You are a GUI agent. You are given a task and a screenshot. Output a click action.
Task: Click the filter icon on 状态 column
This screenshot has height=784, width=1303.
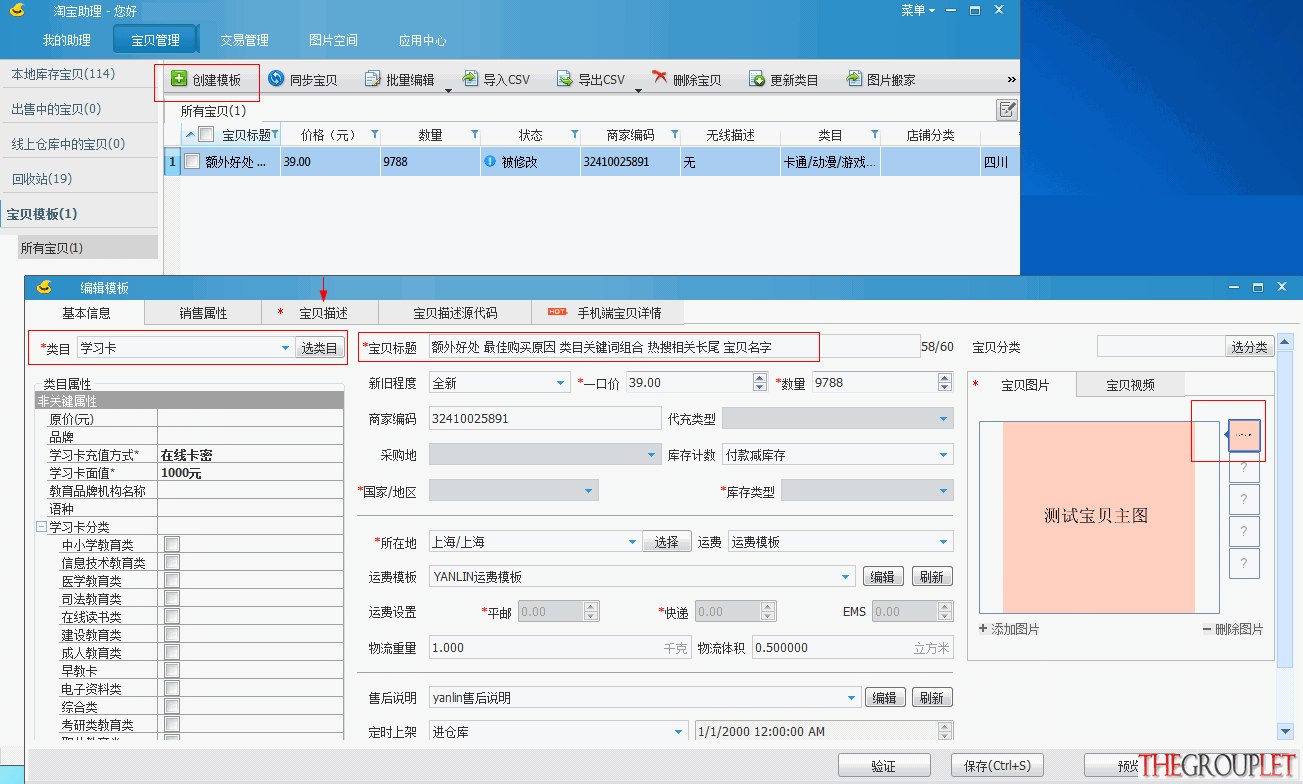pyautogui.click(x=574, y=135)
